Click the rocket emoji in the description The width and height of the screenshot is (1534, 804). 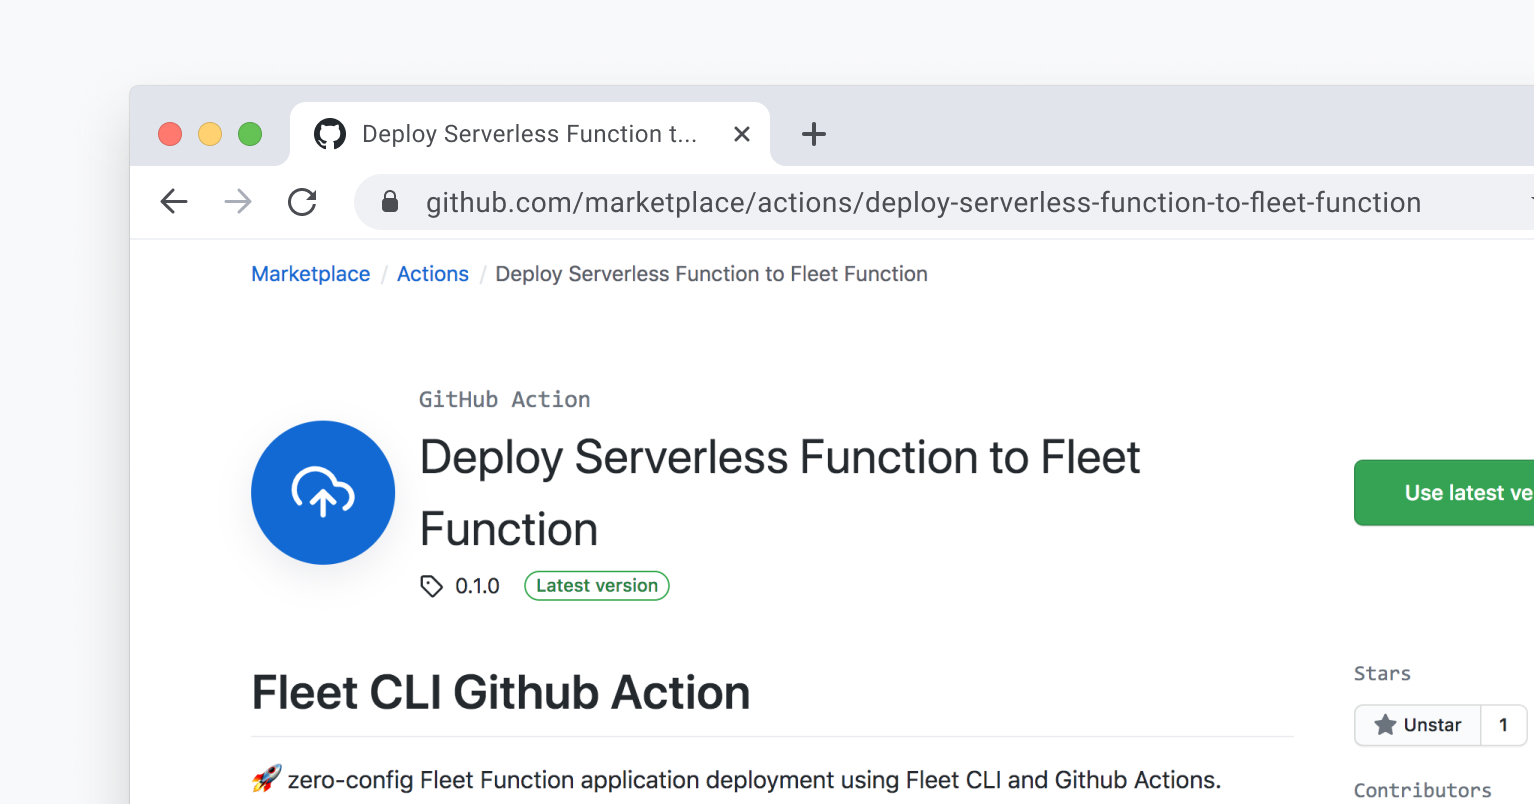pyautogui.click(x=264, y=778)
